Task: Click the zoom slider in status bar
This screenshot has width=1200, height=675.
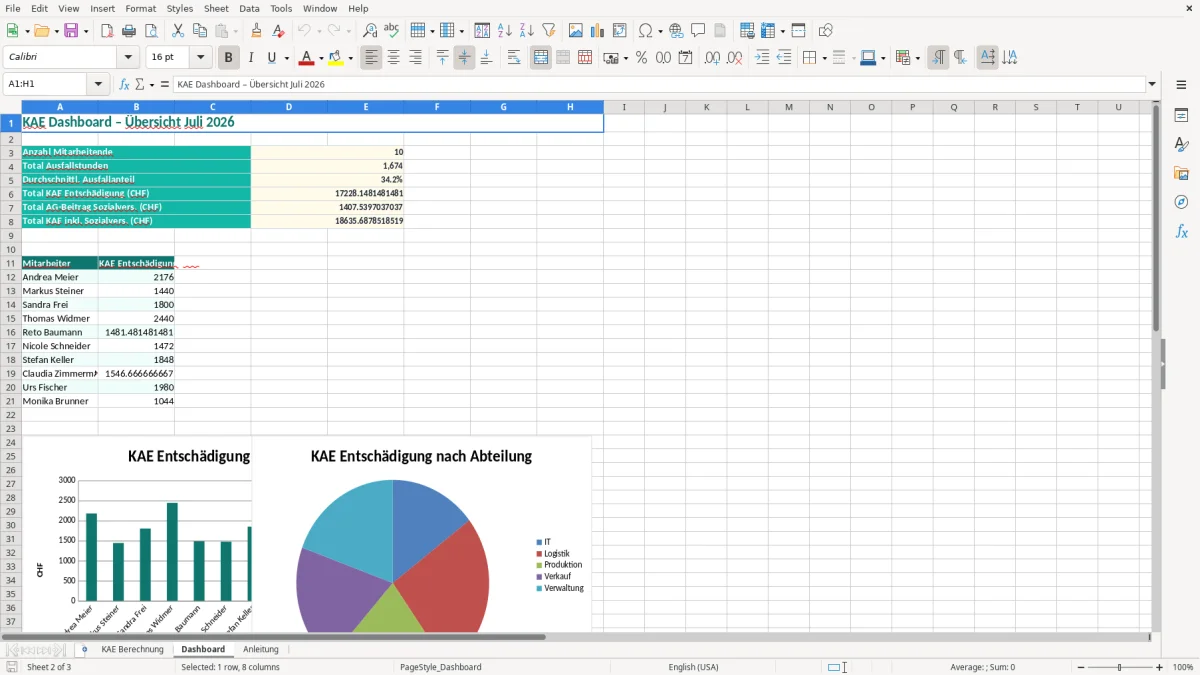Action: 1120,667
